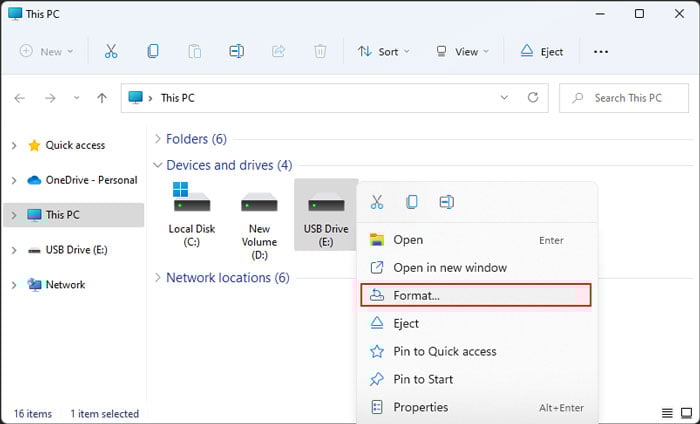Click the Copy icon in context menu
Screen dimensions: 700x424
(x=412, y=202)
